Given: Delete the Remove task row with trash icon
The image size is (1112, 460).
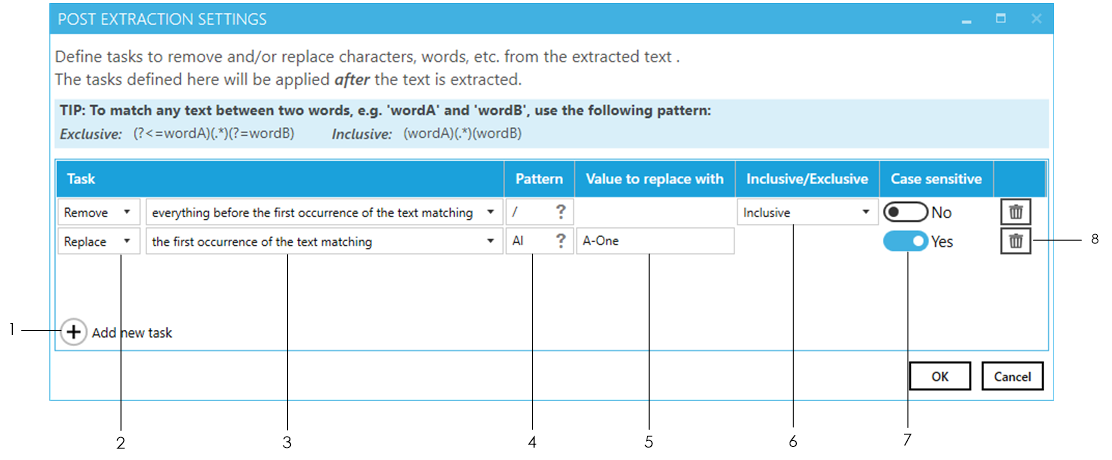Looking at the screenshot, I should click(x=1015, y=212).
